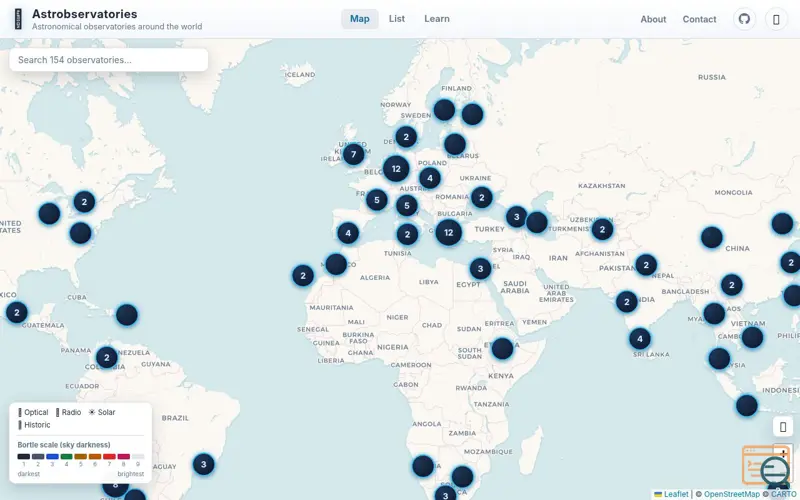Open the 4 cluster near Sri Lanka
Viewport: 800px width, 500px height.
640,338
